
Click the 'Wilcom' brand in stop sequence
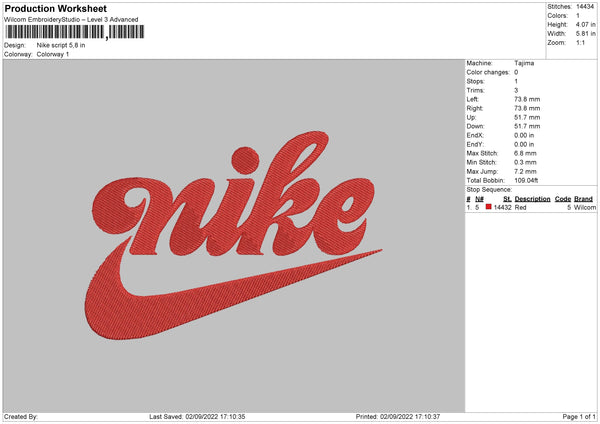[585, 207]
